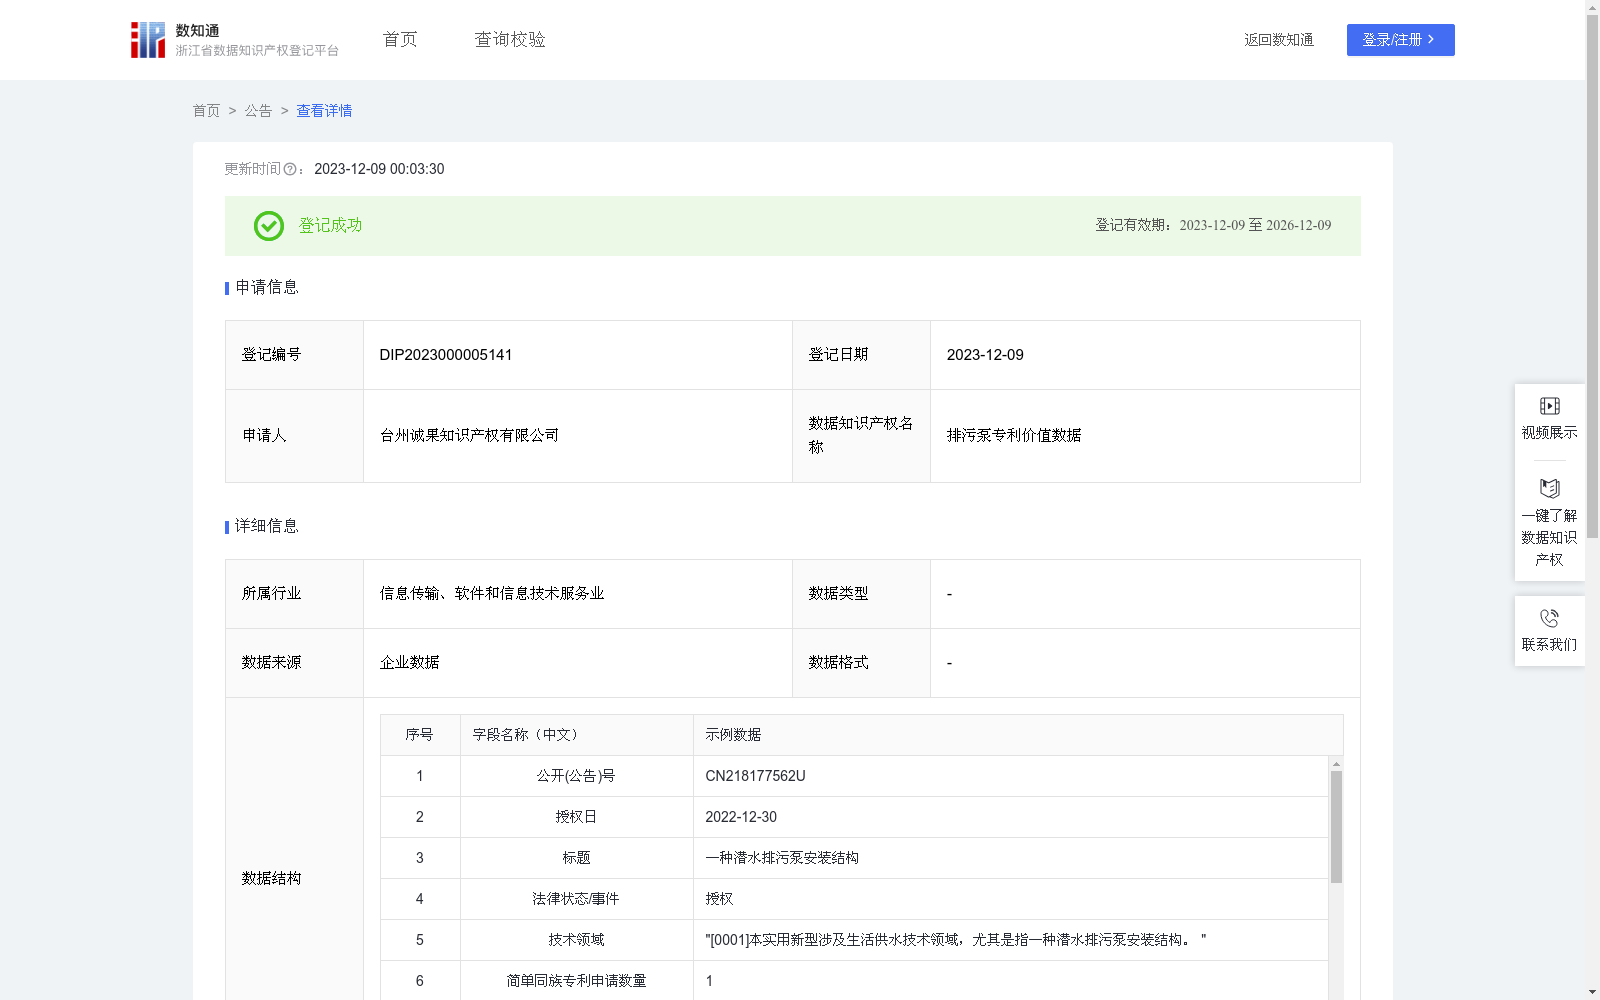The height and width of the screenshot is (1000, 1600).
Task: Click the 联系我们 phone icon
Action: 1550,618
